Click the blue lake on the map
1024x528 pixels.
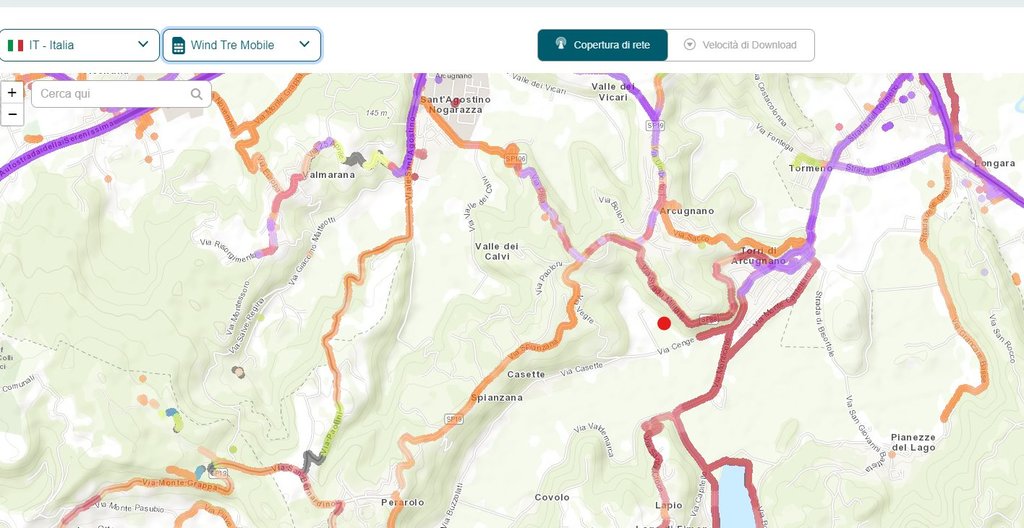[x=734, y=494]
